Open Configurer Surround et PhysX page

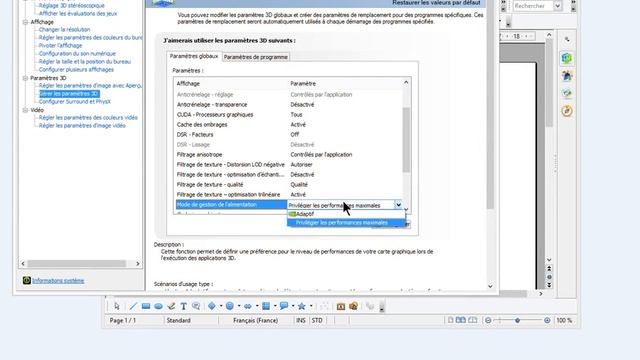click(75, 102)
